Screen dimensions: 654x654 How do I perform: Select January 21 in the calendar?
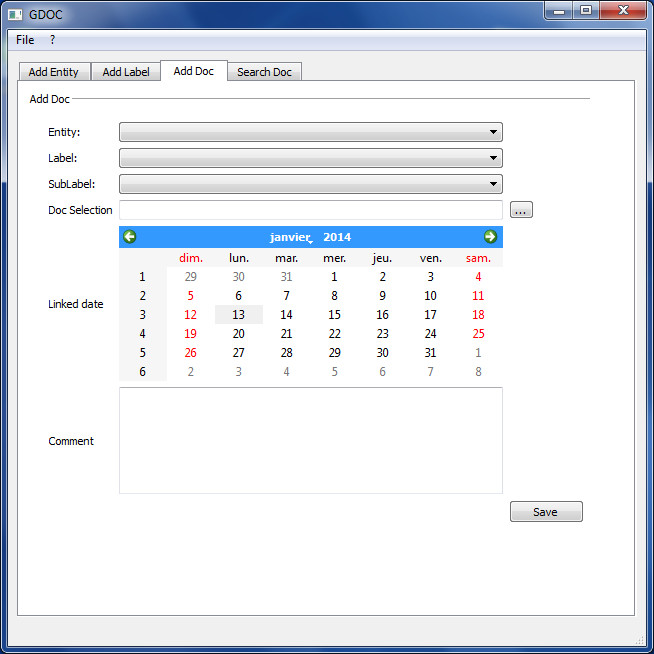(x=287, y=334)
